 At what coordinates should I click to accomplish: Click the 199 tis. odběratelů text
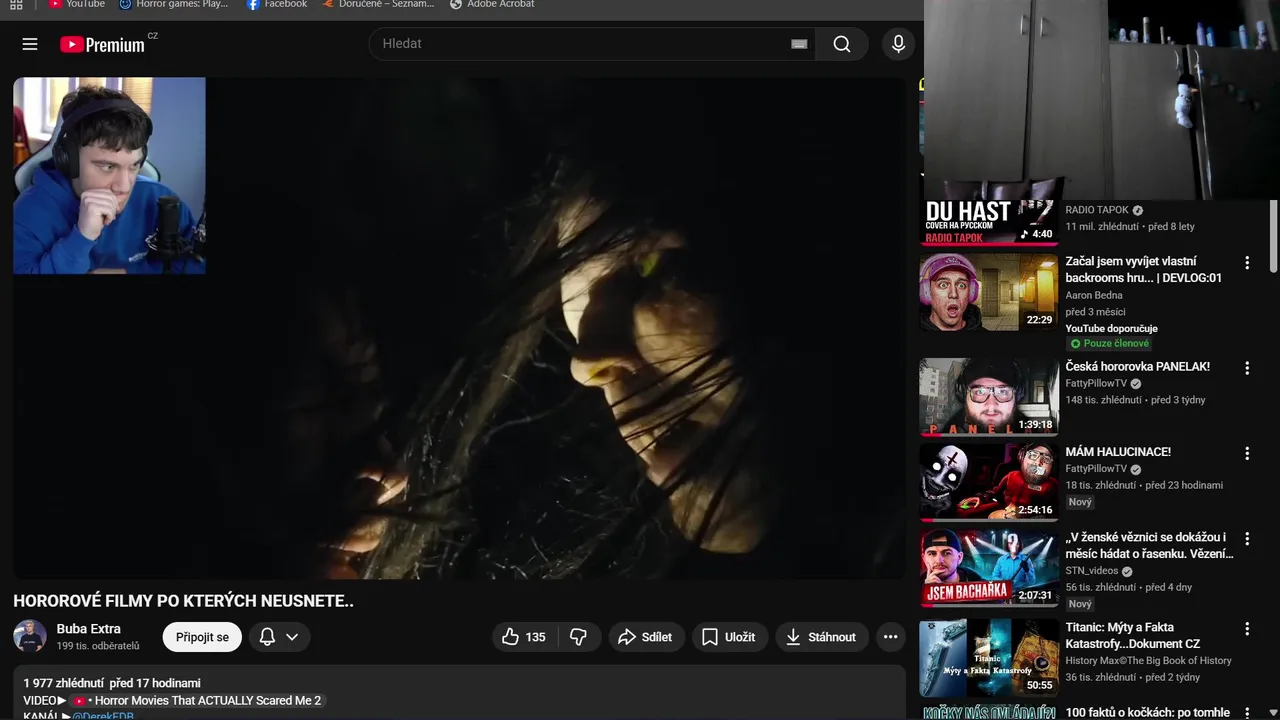click(98, 646)
